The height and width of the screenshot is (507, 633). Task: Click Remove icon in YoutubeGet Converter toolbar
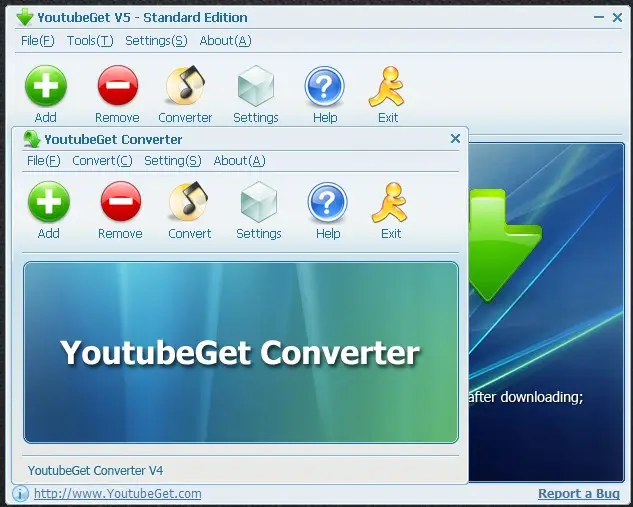click(x=121, y=201)
